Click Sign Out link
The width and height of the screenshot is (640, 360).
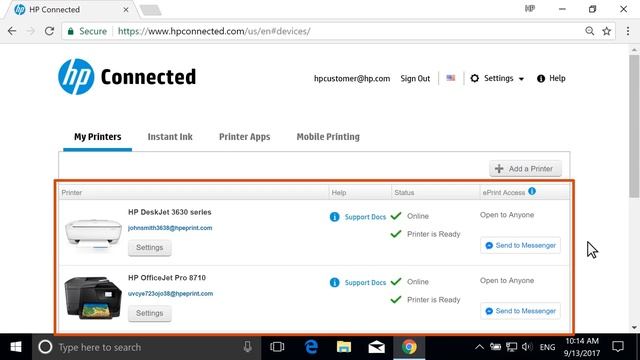[x=415, y=78]
